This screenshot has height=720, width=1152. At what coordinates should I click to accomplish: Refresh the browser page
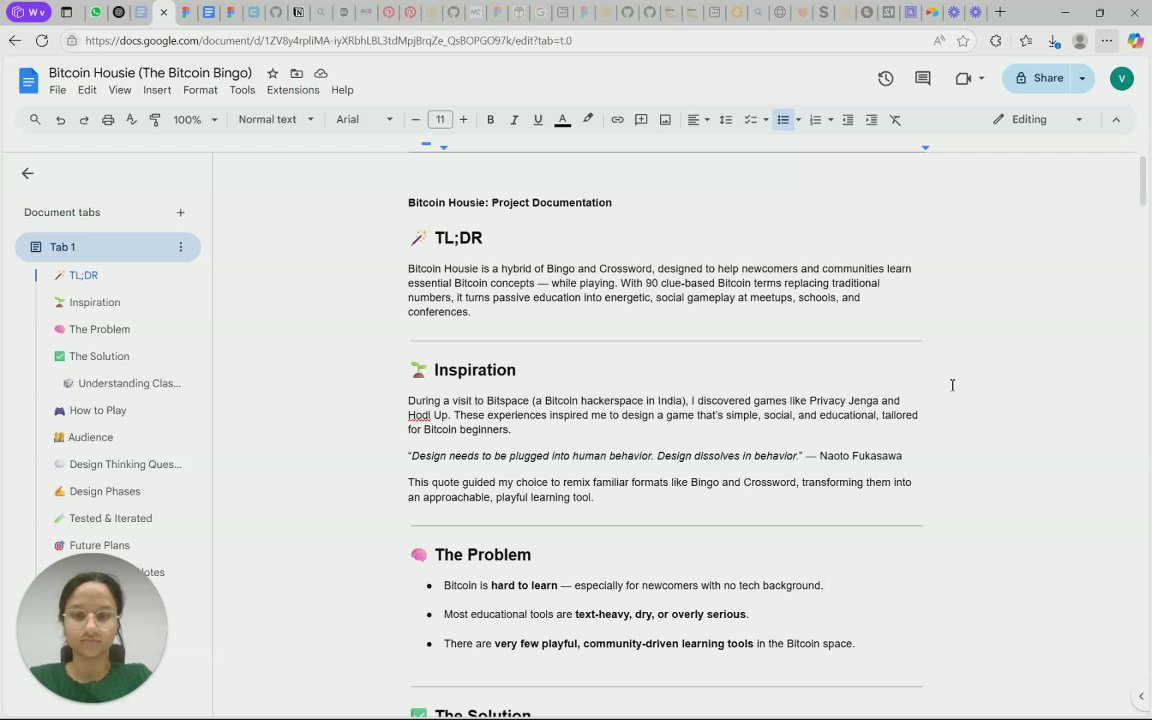42,40
